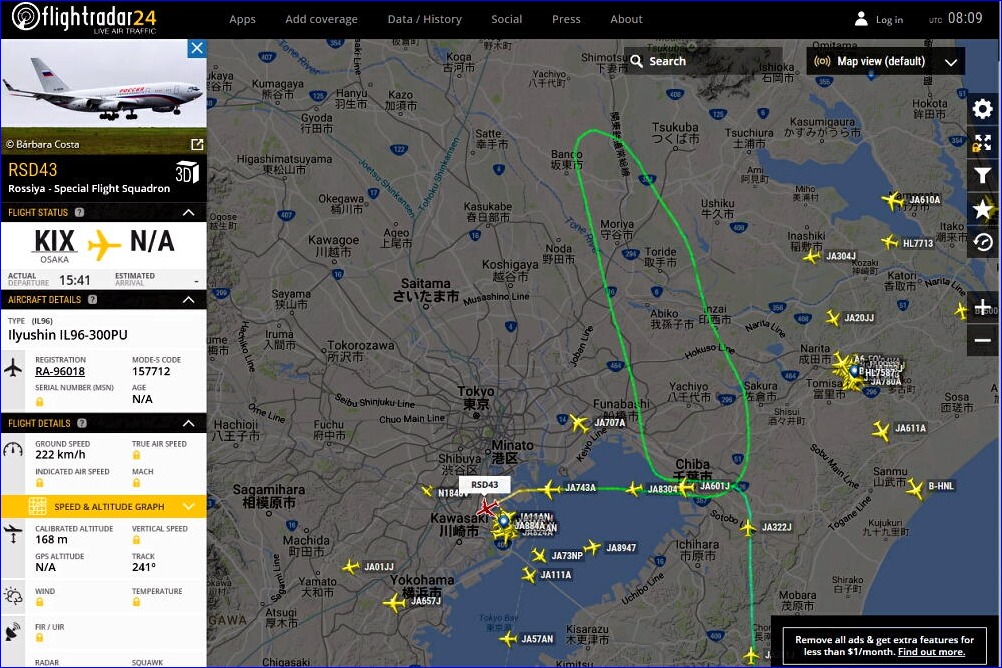Zoom in on the map

982,308
